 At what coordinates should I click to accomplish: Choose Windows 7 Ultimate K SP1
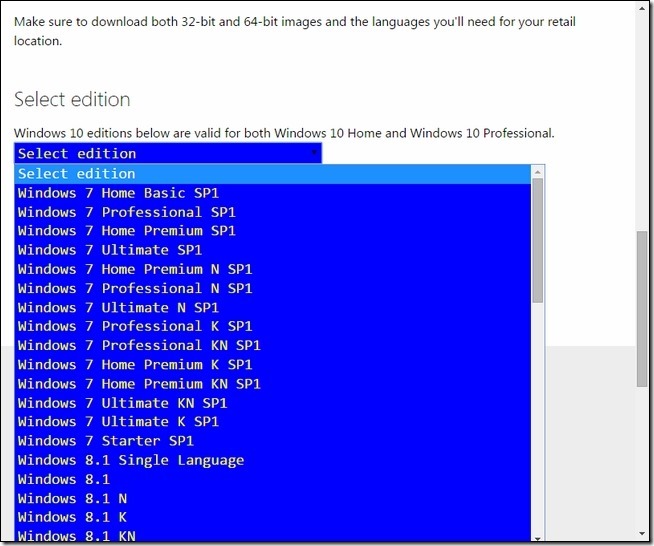coord(273,422)
